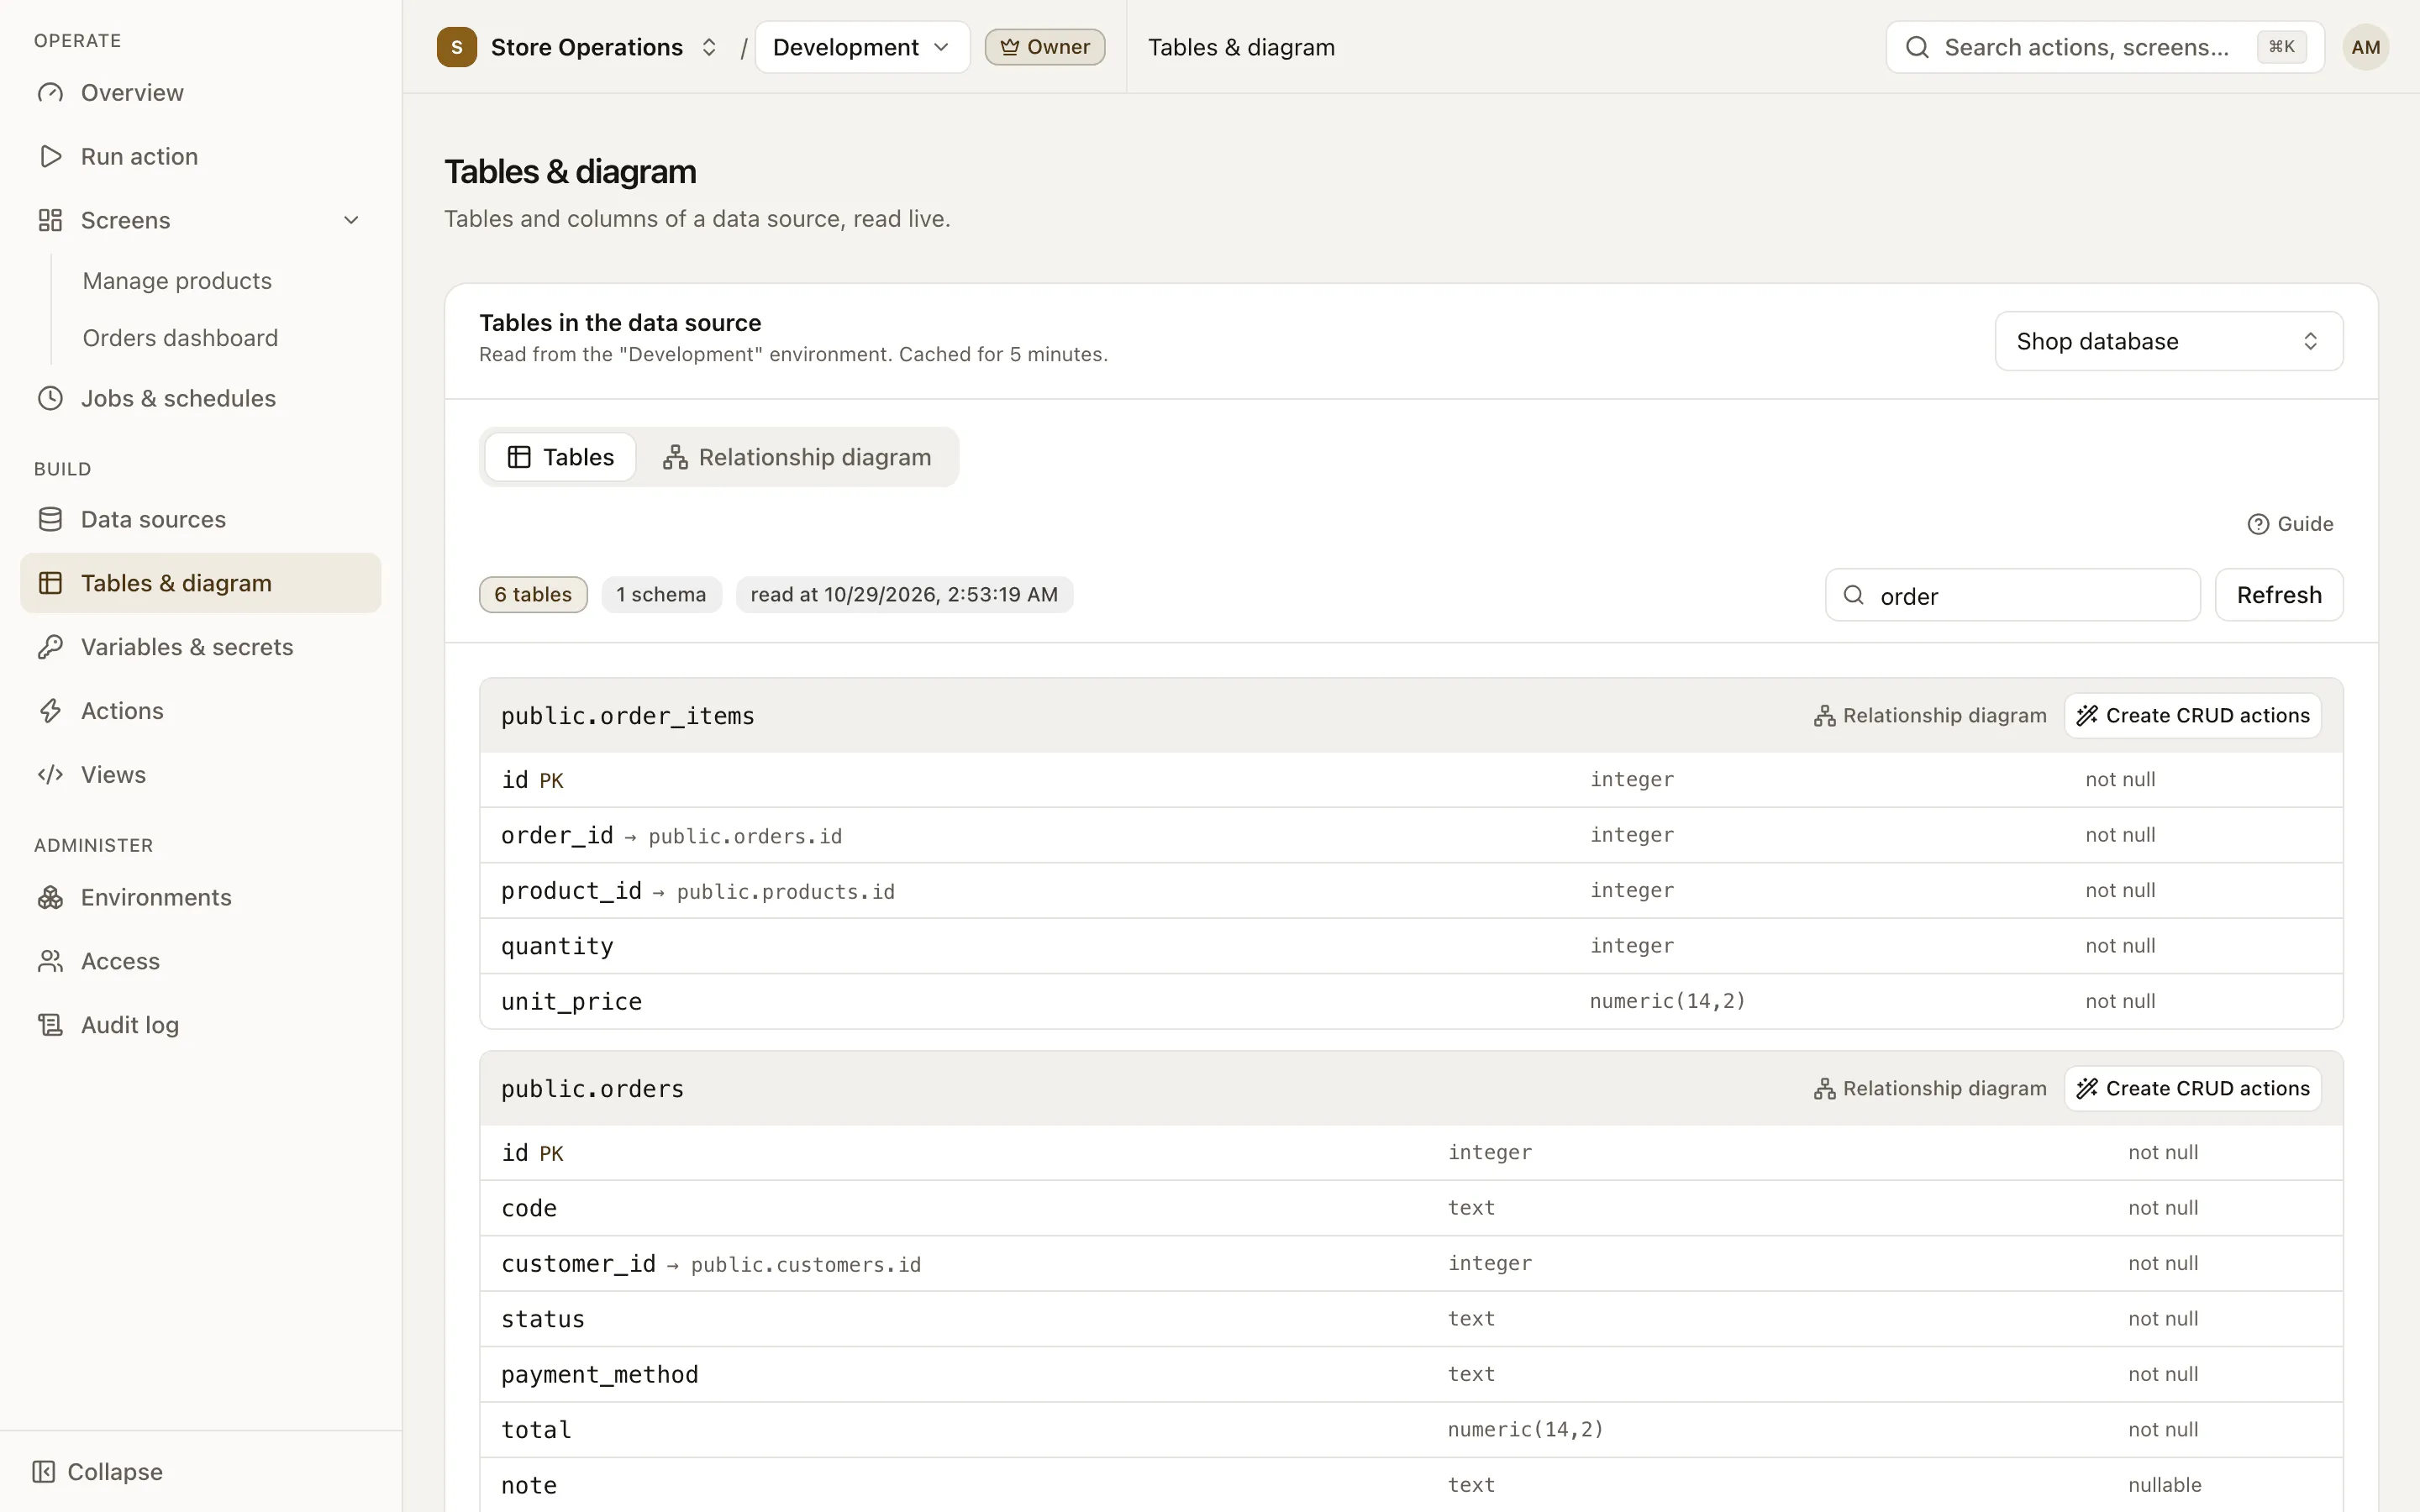This screenshot has width=2420, height=1512.
Task: Click the payment_method column name
Action: coord(599,1375)
